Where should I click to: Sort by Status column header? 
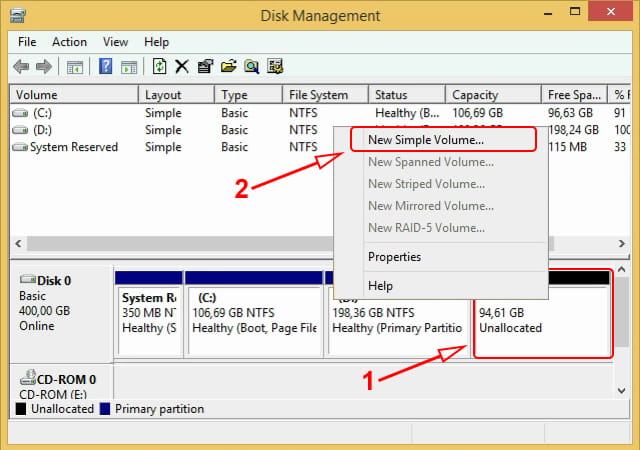point(407,95)
